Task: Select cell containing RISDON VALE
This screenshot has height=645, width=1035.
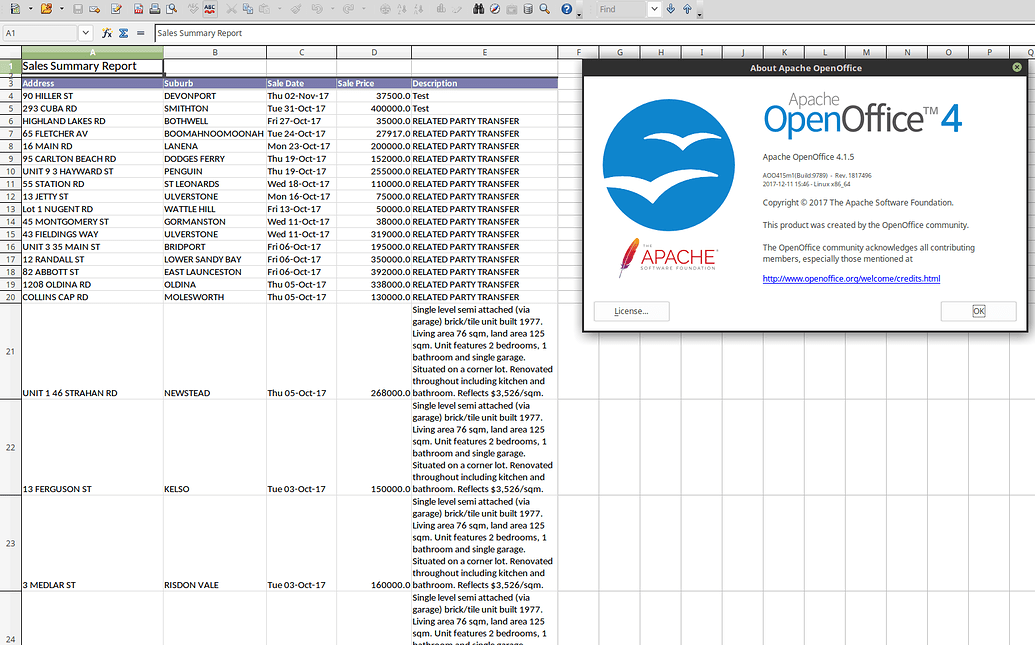Action: pos(215,543)
